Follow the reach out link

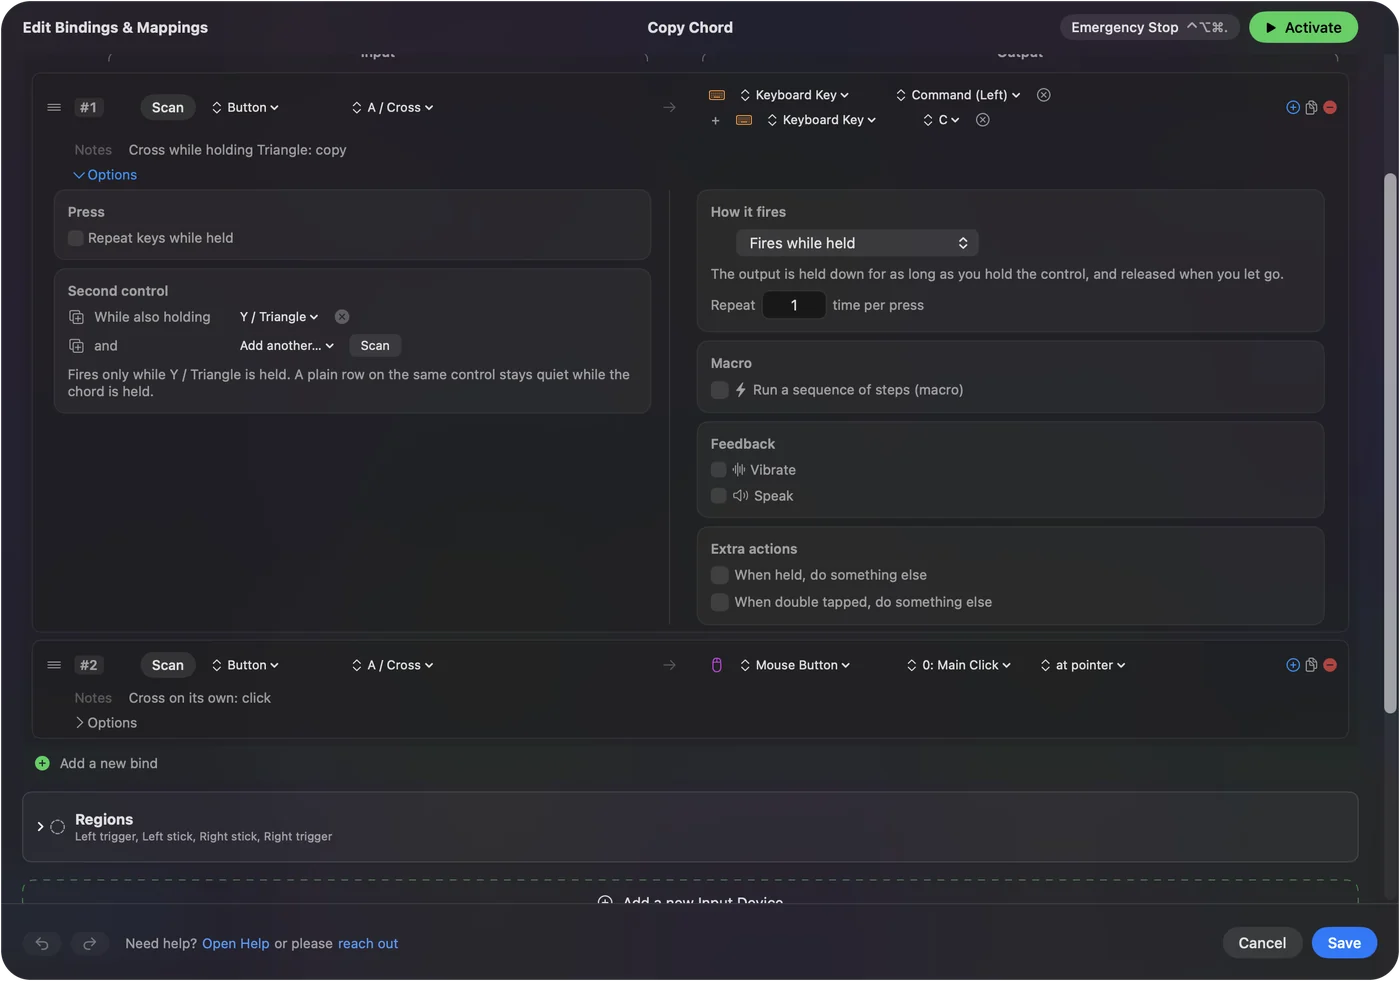click(x=368, y=944)
